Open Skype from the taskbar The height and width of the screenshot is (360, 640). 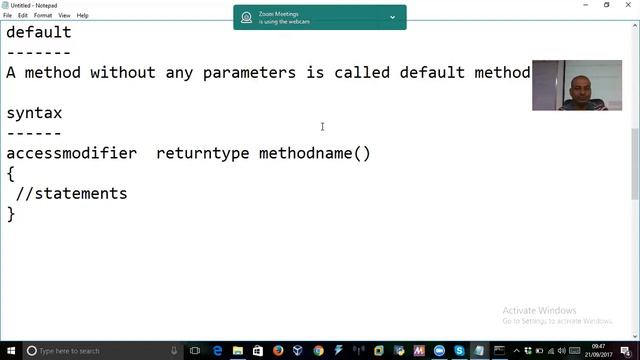click(459, 351)
